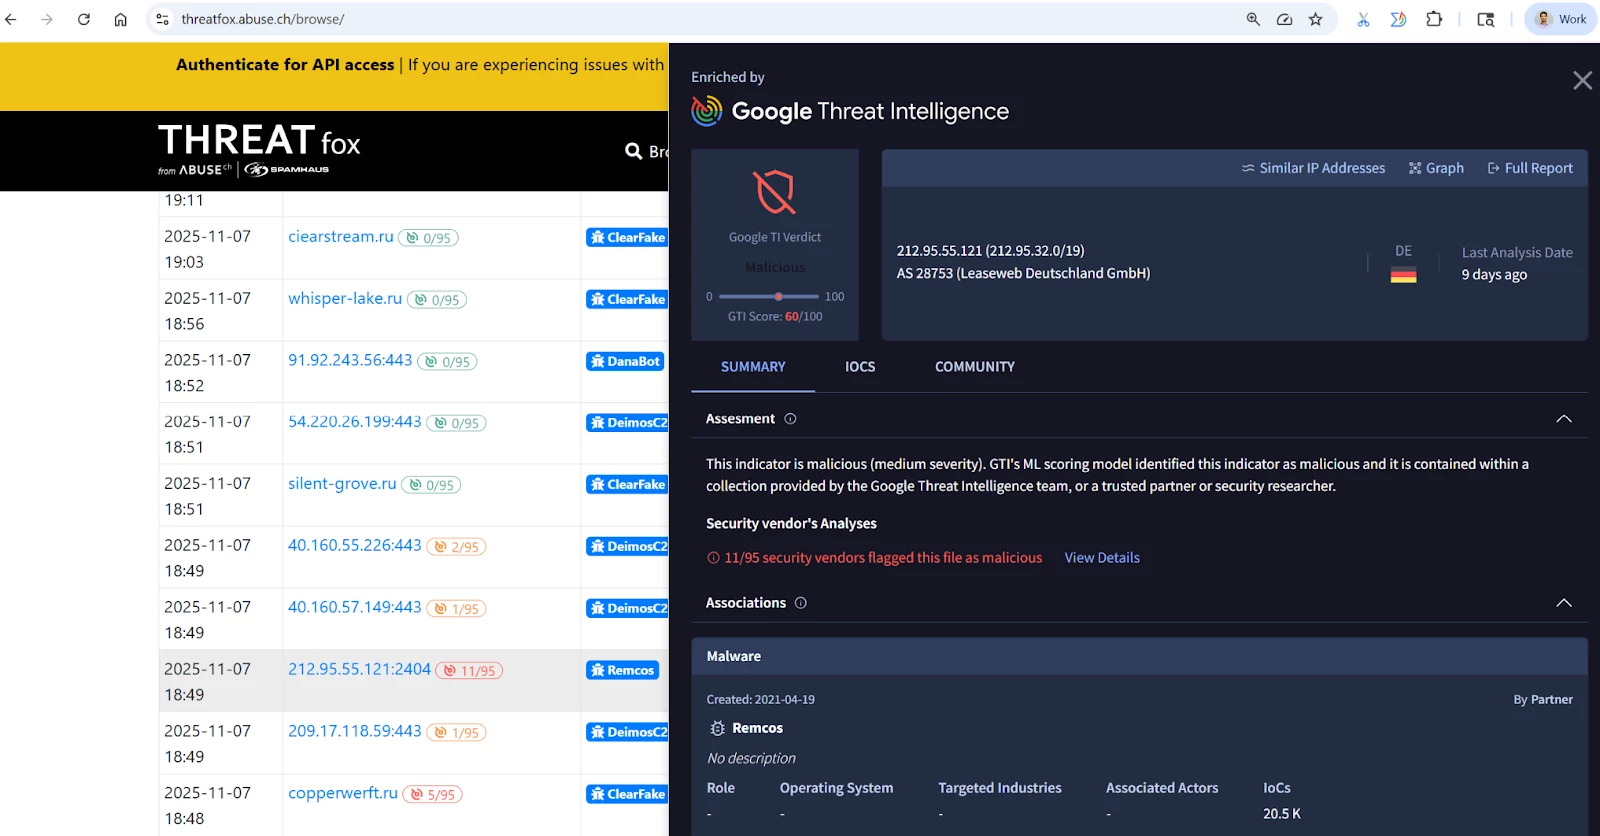Click 11/95 badge beside 212.95.55.121:2404

coord(469,671)
